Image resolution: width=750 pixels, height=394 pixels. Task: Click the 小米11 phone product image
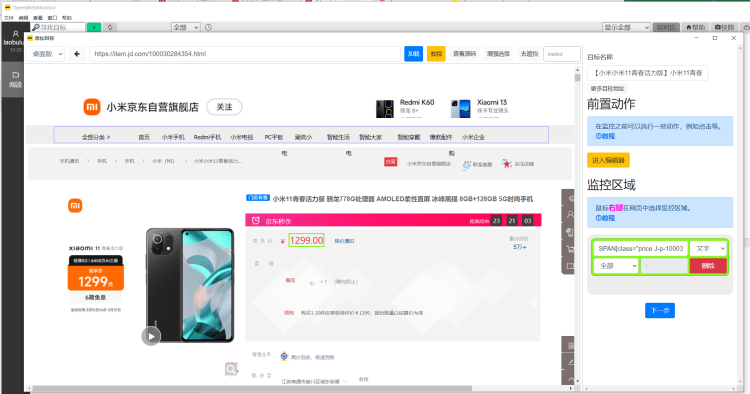pyautogui.click(x=190, y=285)
